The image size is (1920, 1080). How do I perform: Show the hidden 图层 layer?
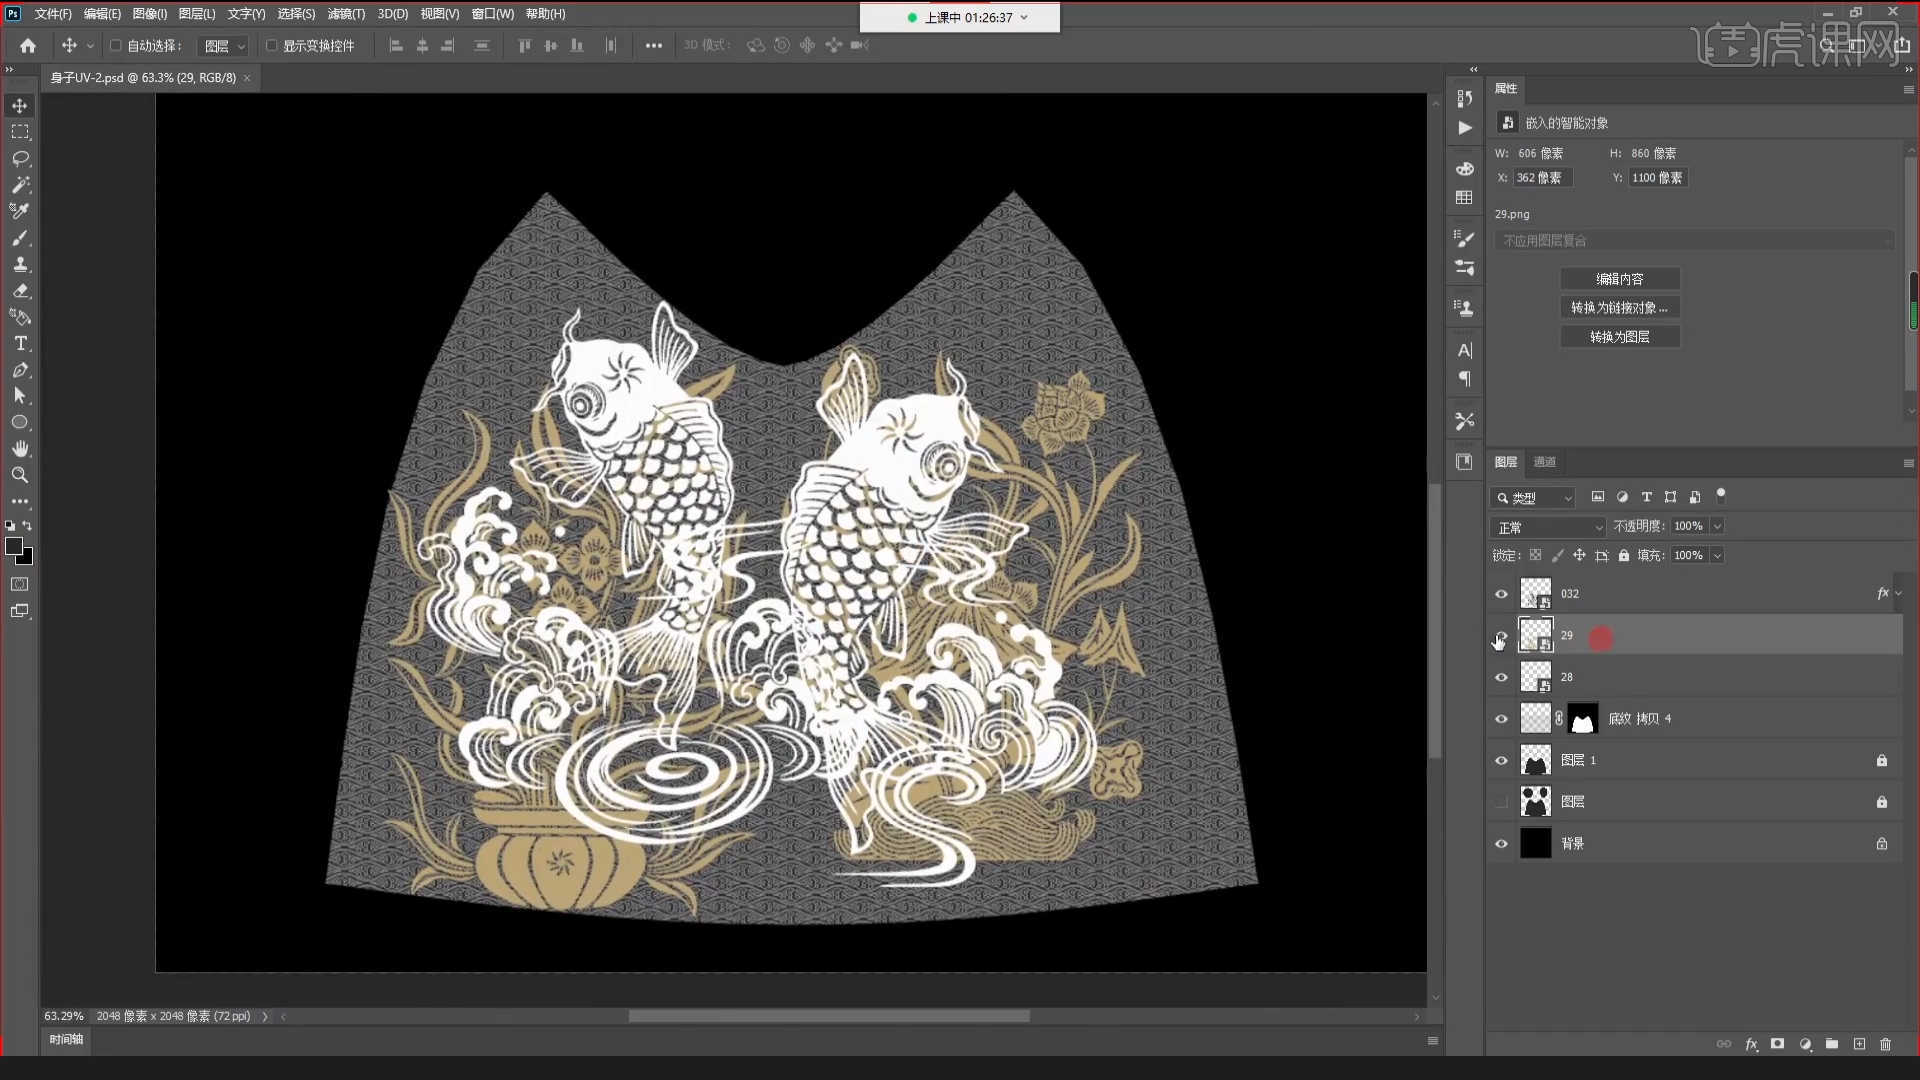coord(1501,802)
